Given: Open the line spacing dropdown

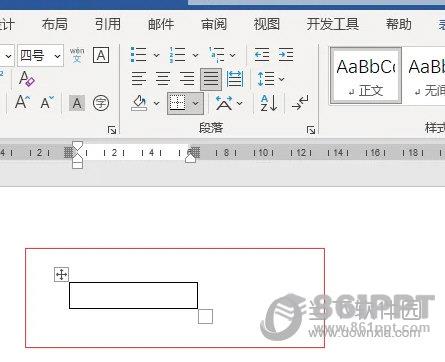Looking at the screenshot, I should coord(271,79).
